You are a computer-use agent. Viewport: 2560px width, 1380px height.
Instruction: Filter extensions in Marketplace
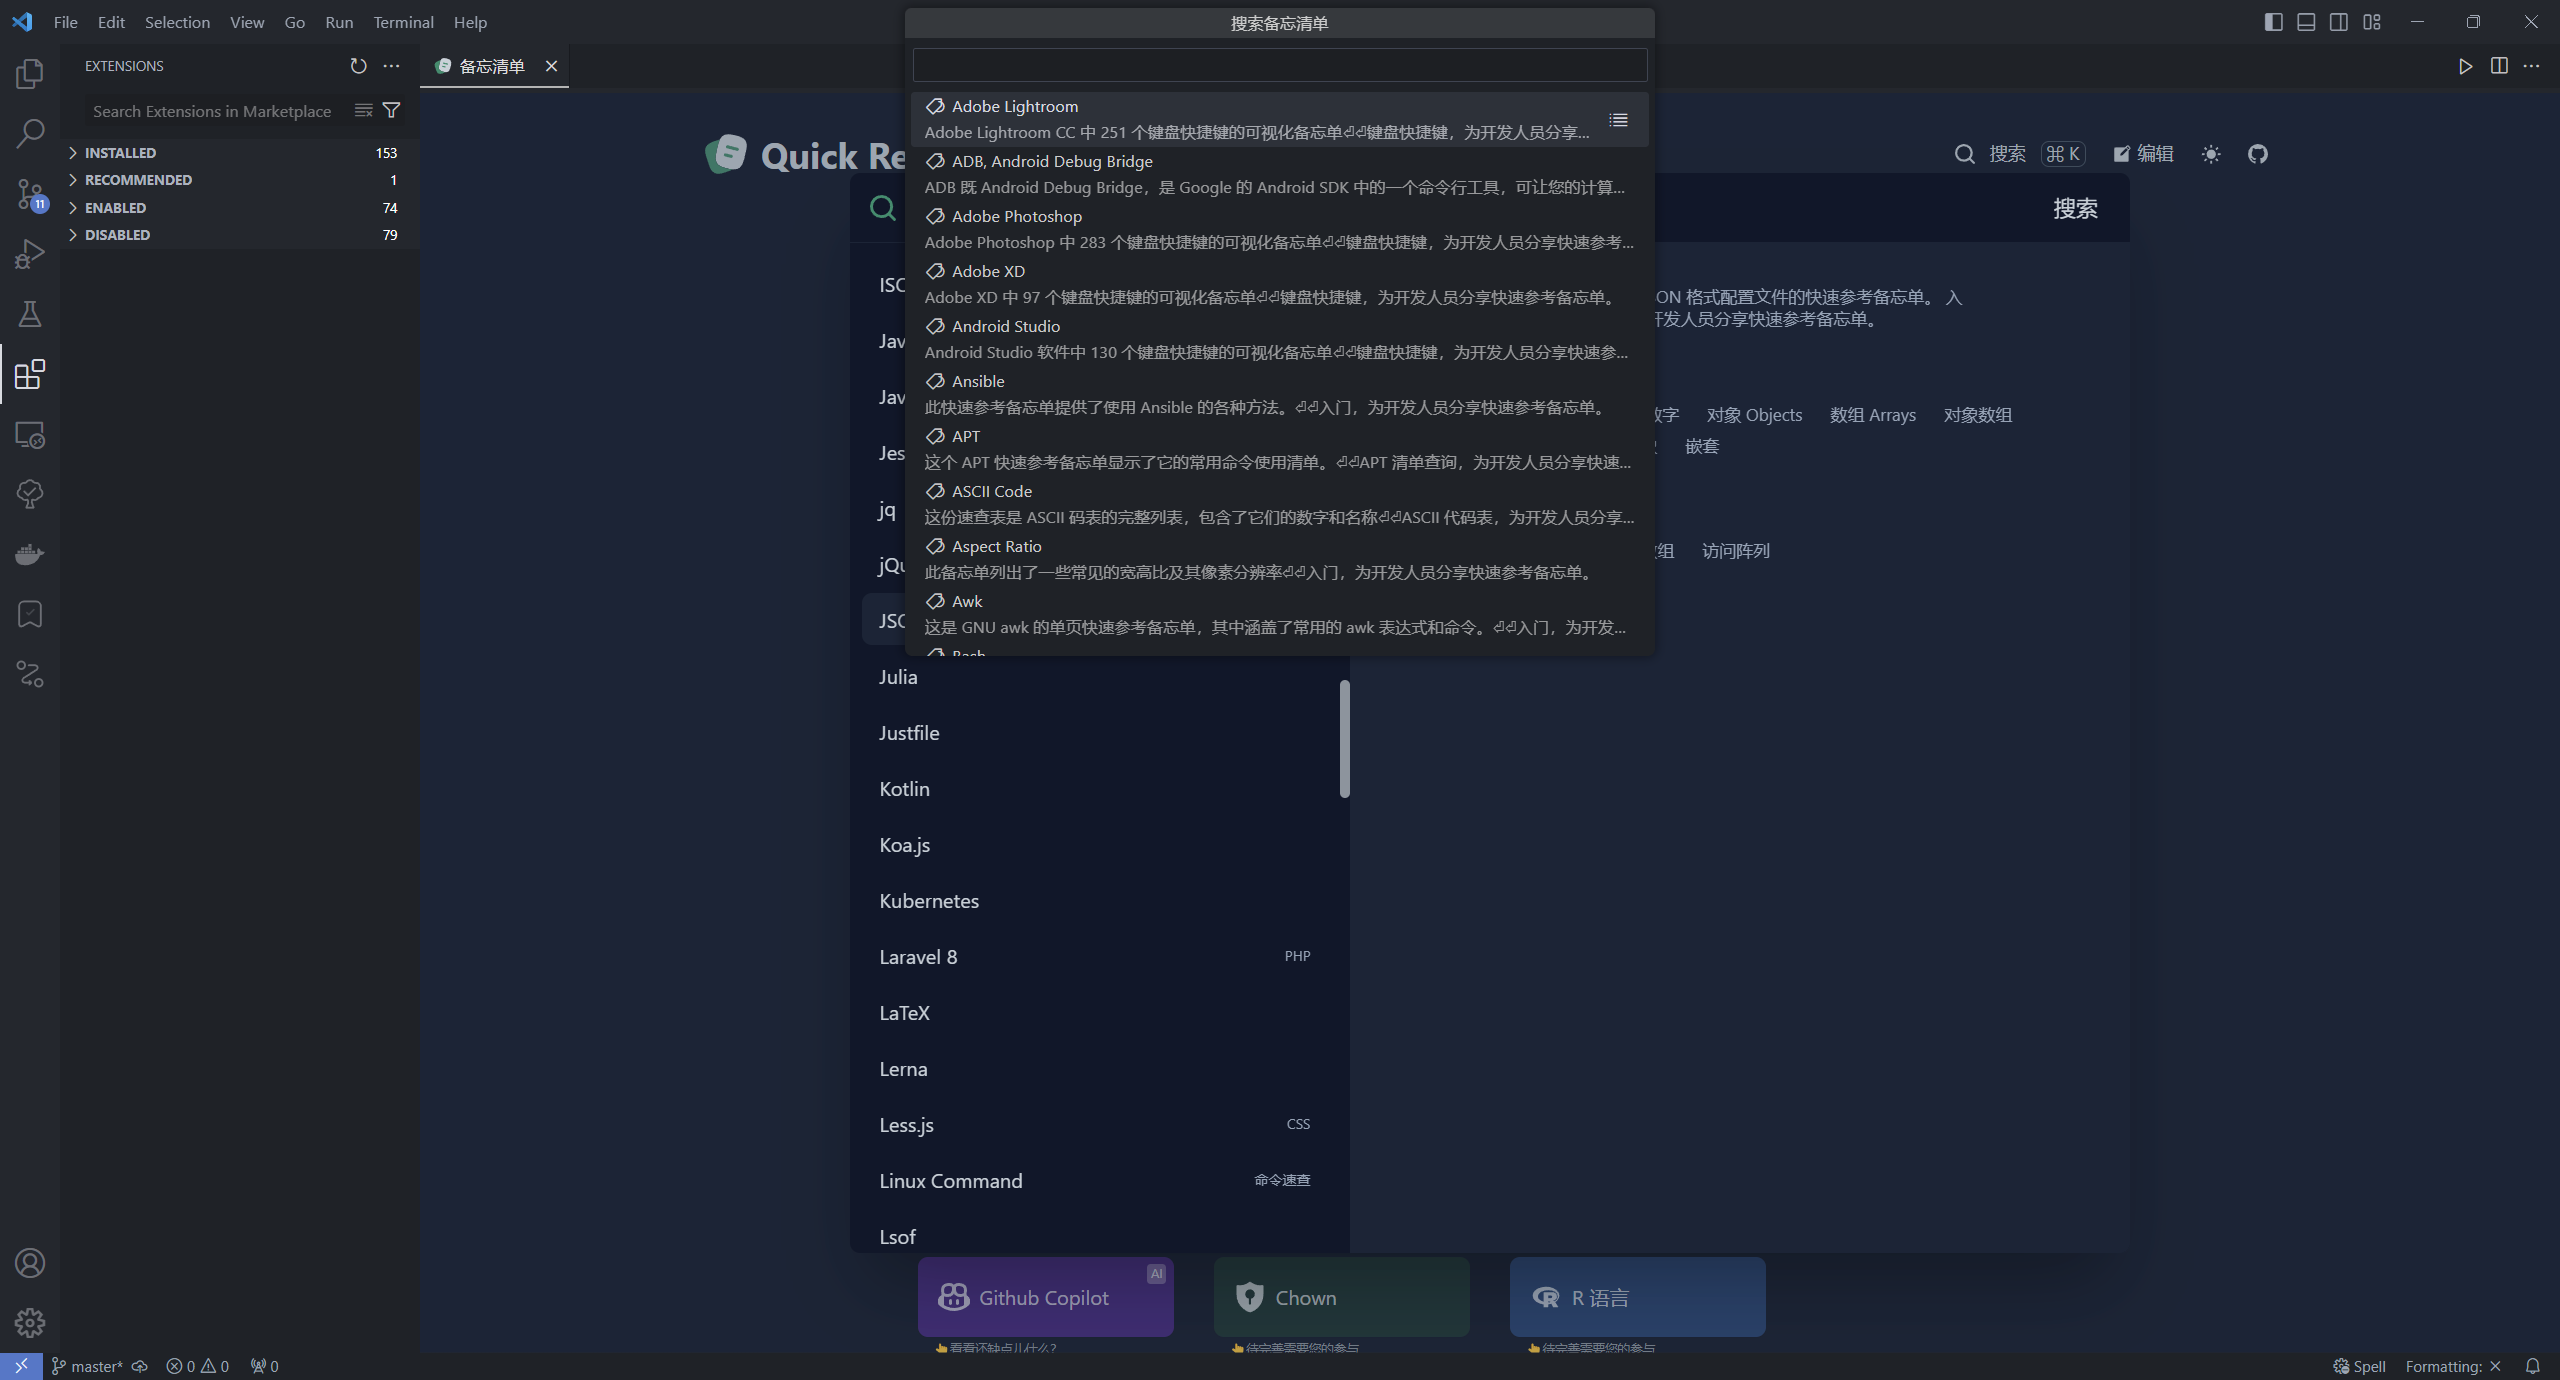392,110
